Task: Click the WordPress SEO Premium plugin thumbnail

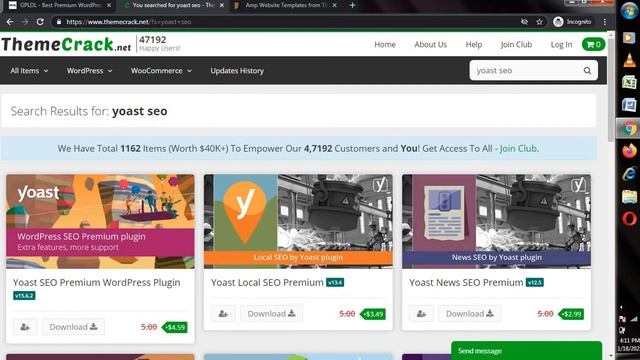Action: [x=100, y=221]
